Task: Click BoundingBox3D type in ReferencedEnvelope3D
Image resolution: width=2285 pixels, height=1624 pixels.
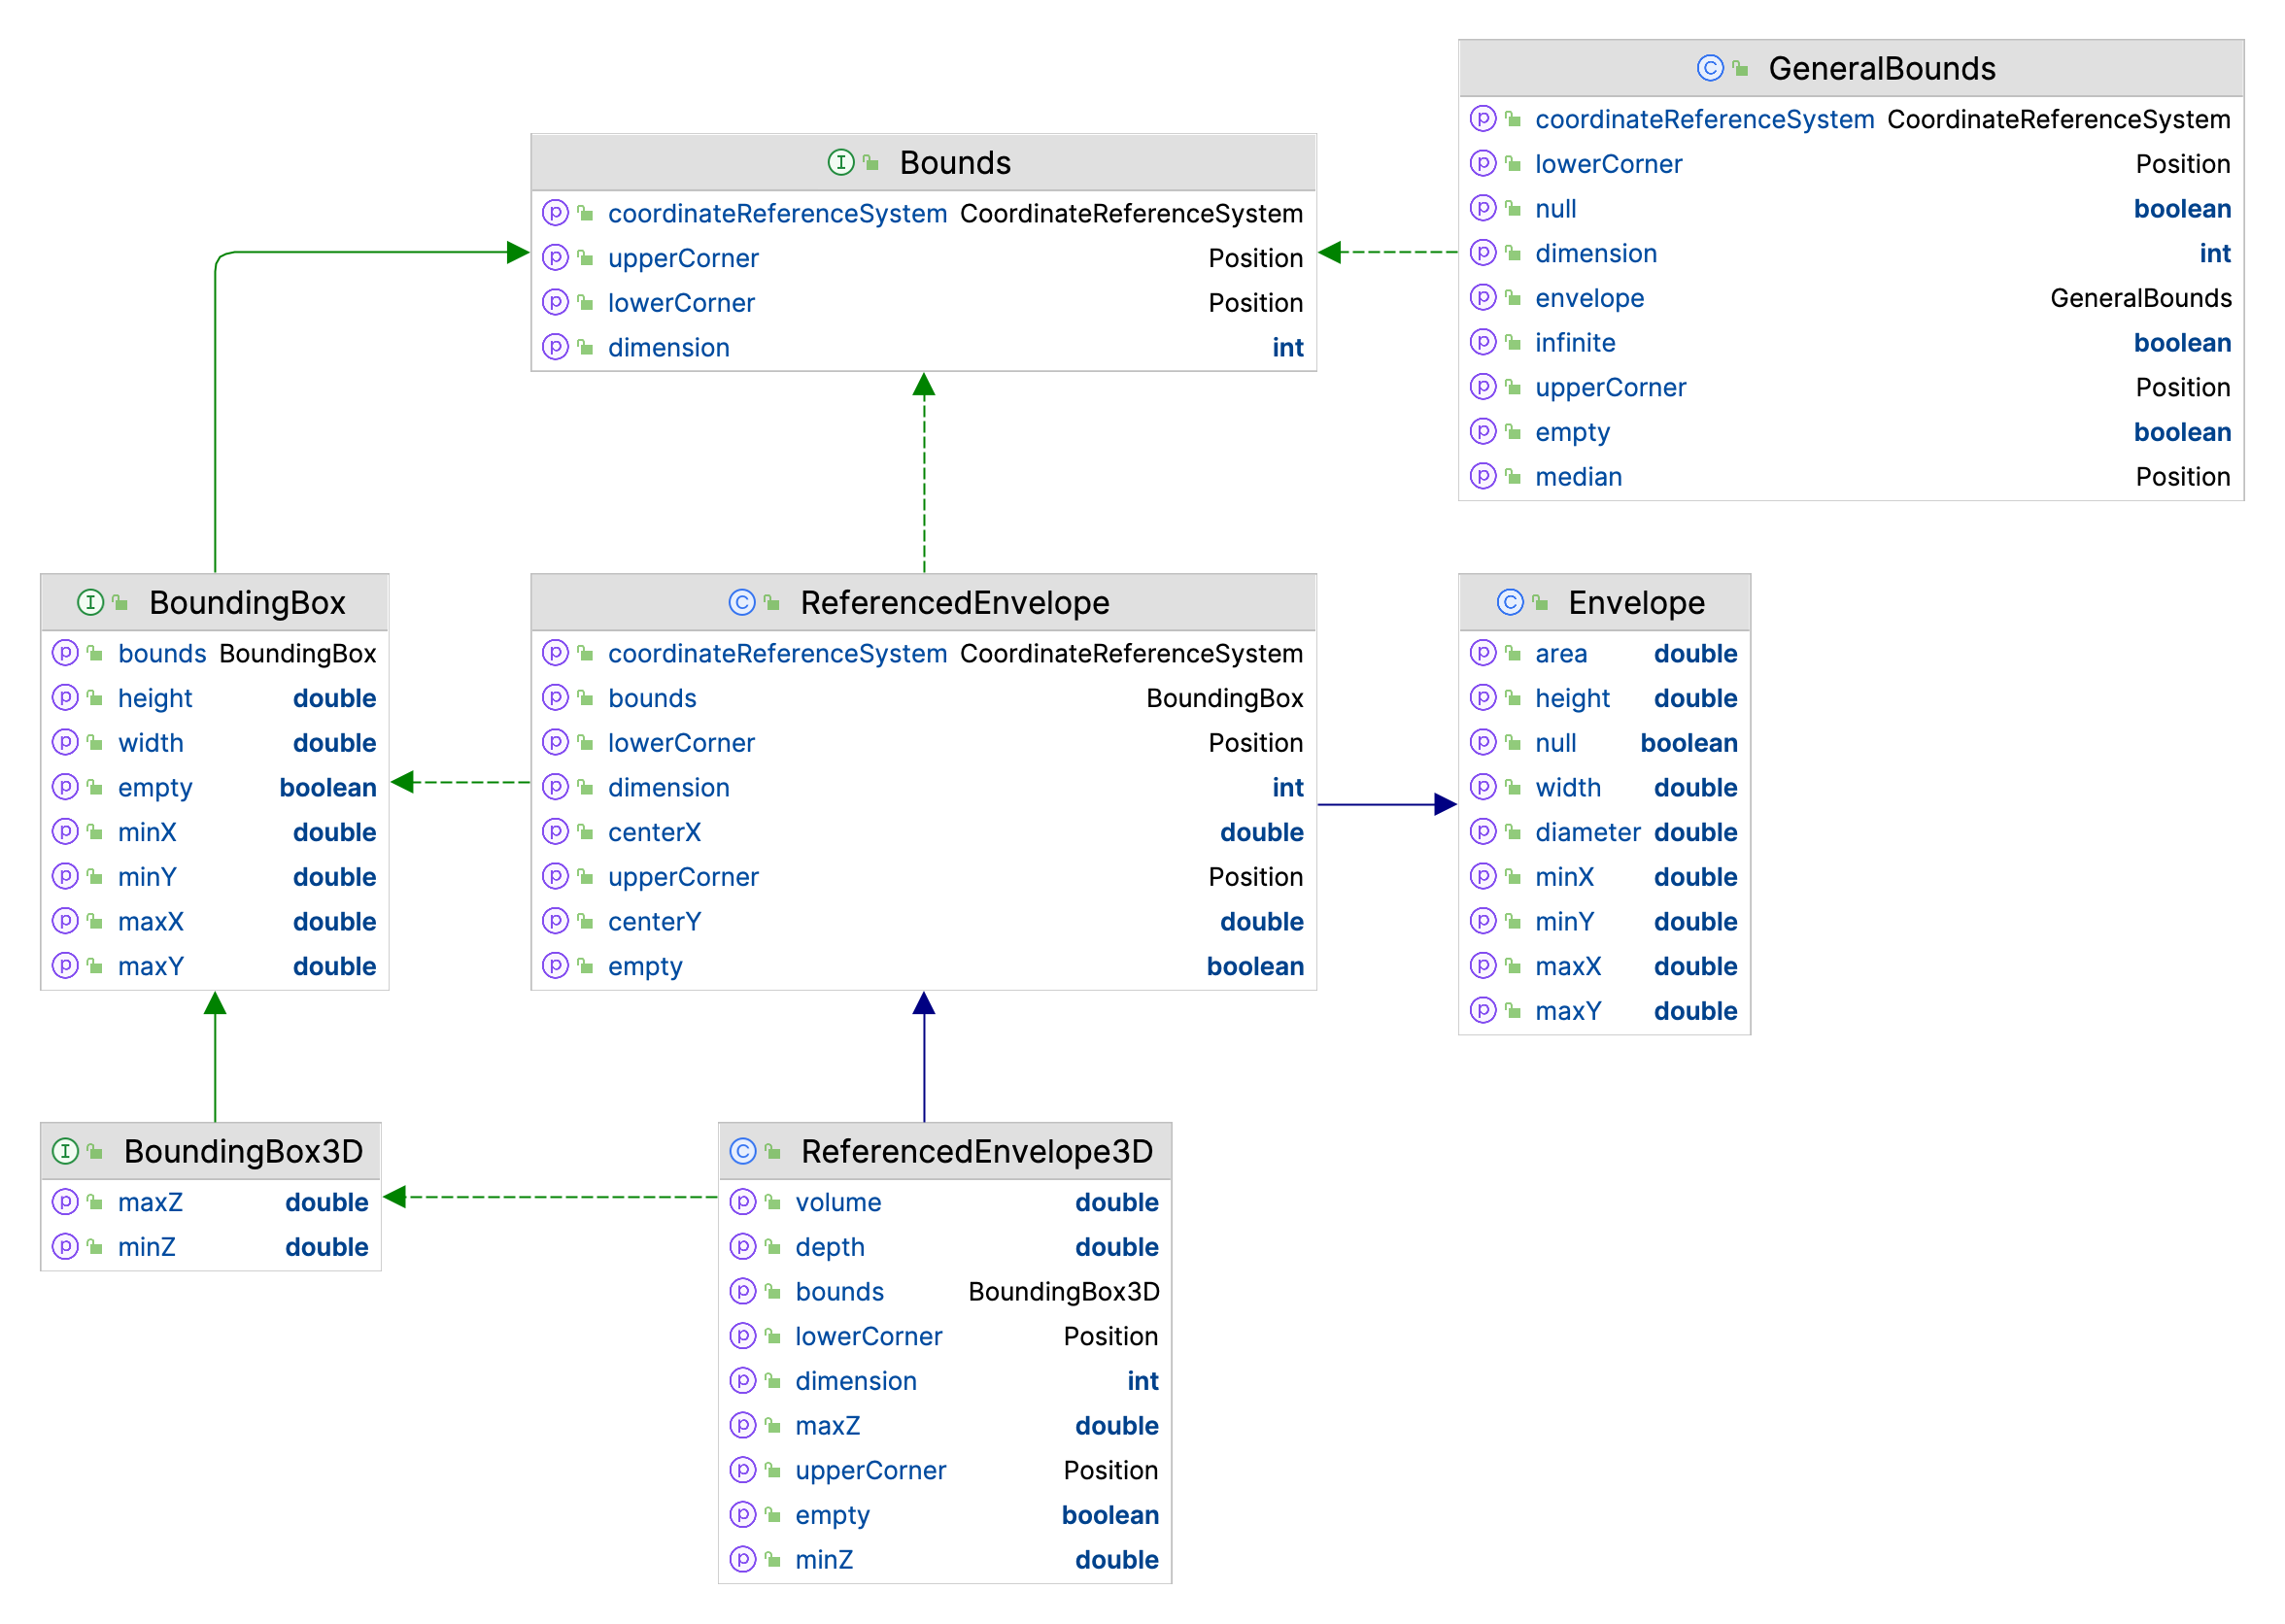Action: [1064, 1292]
